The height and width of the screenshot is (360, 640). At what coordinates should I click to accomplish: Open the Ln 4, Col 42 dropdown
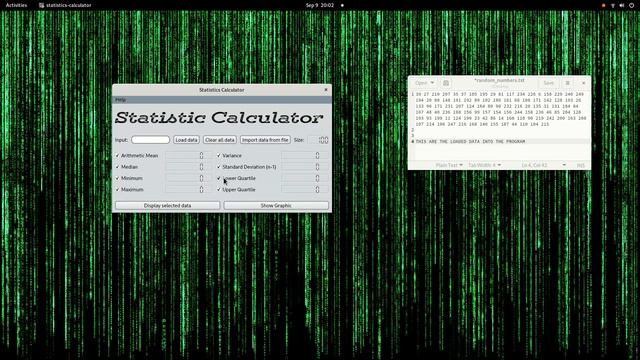coord(544,165)
